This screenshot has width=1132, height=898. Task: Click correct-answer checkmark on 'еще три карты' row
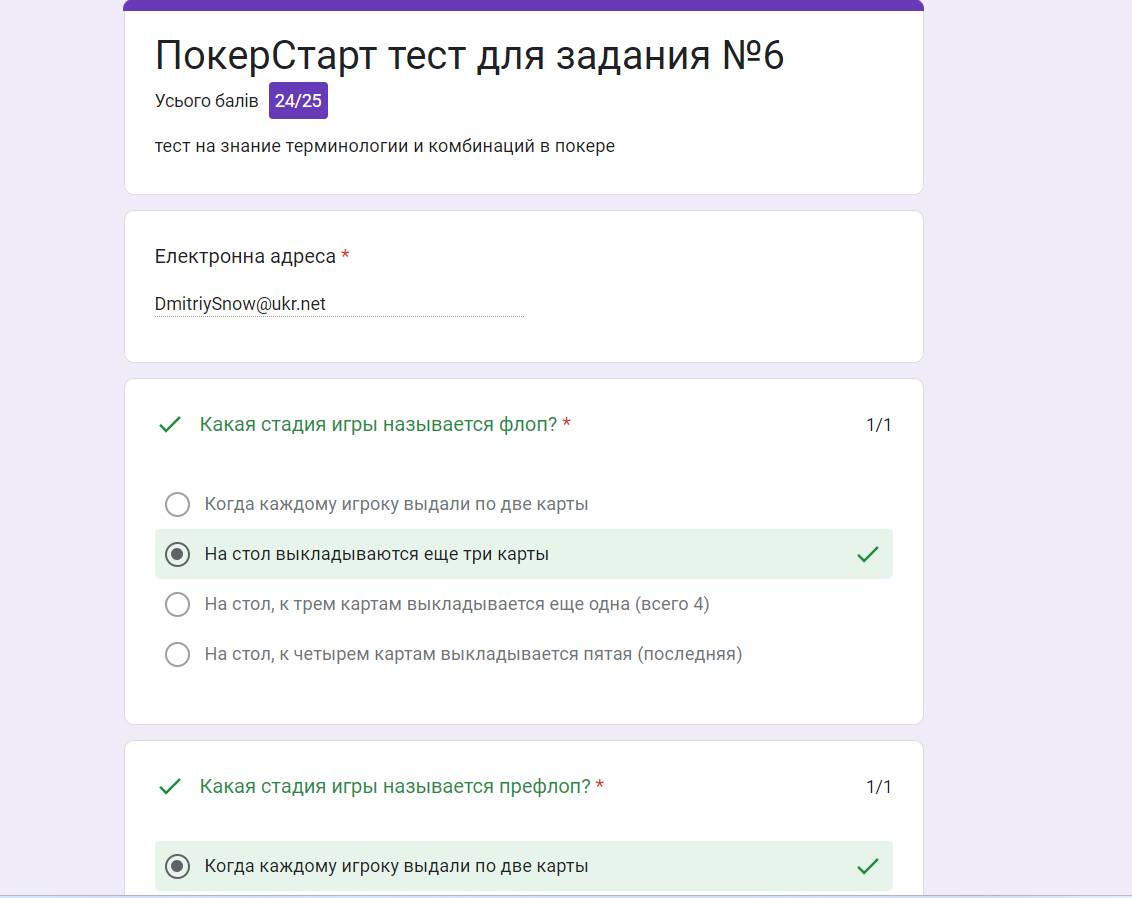[x=868, y=554]
